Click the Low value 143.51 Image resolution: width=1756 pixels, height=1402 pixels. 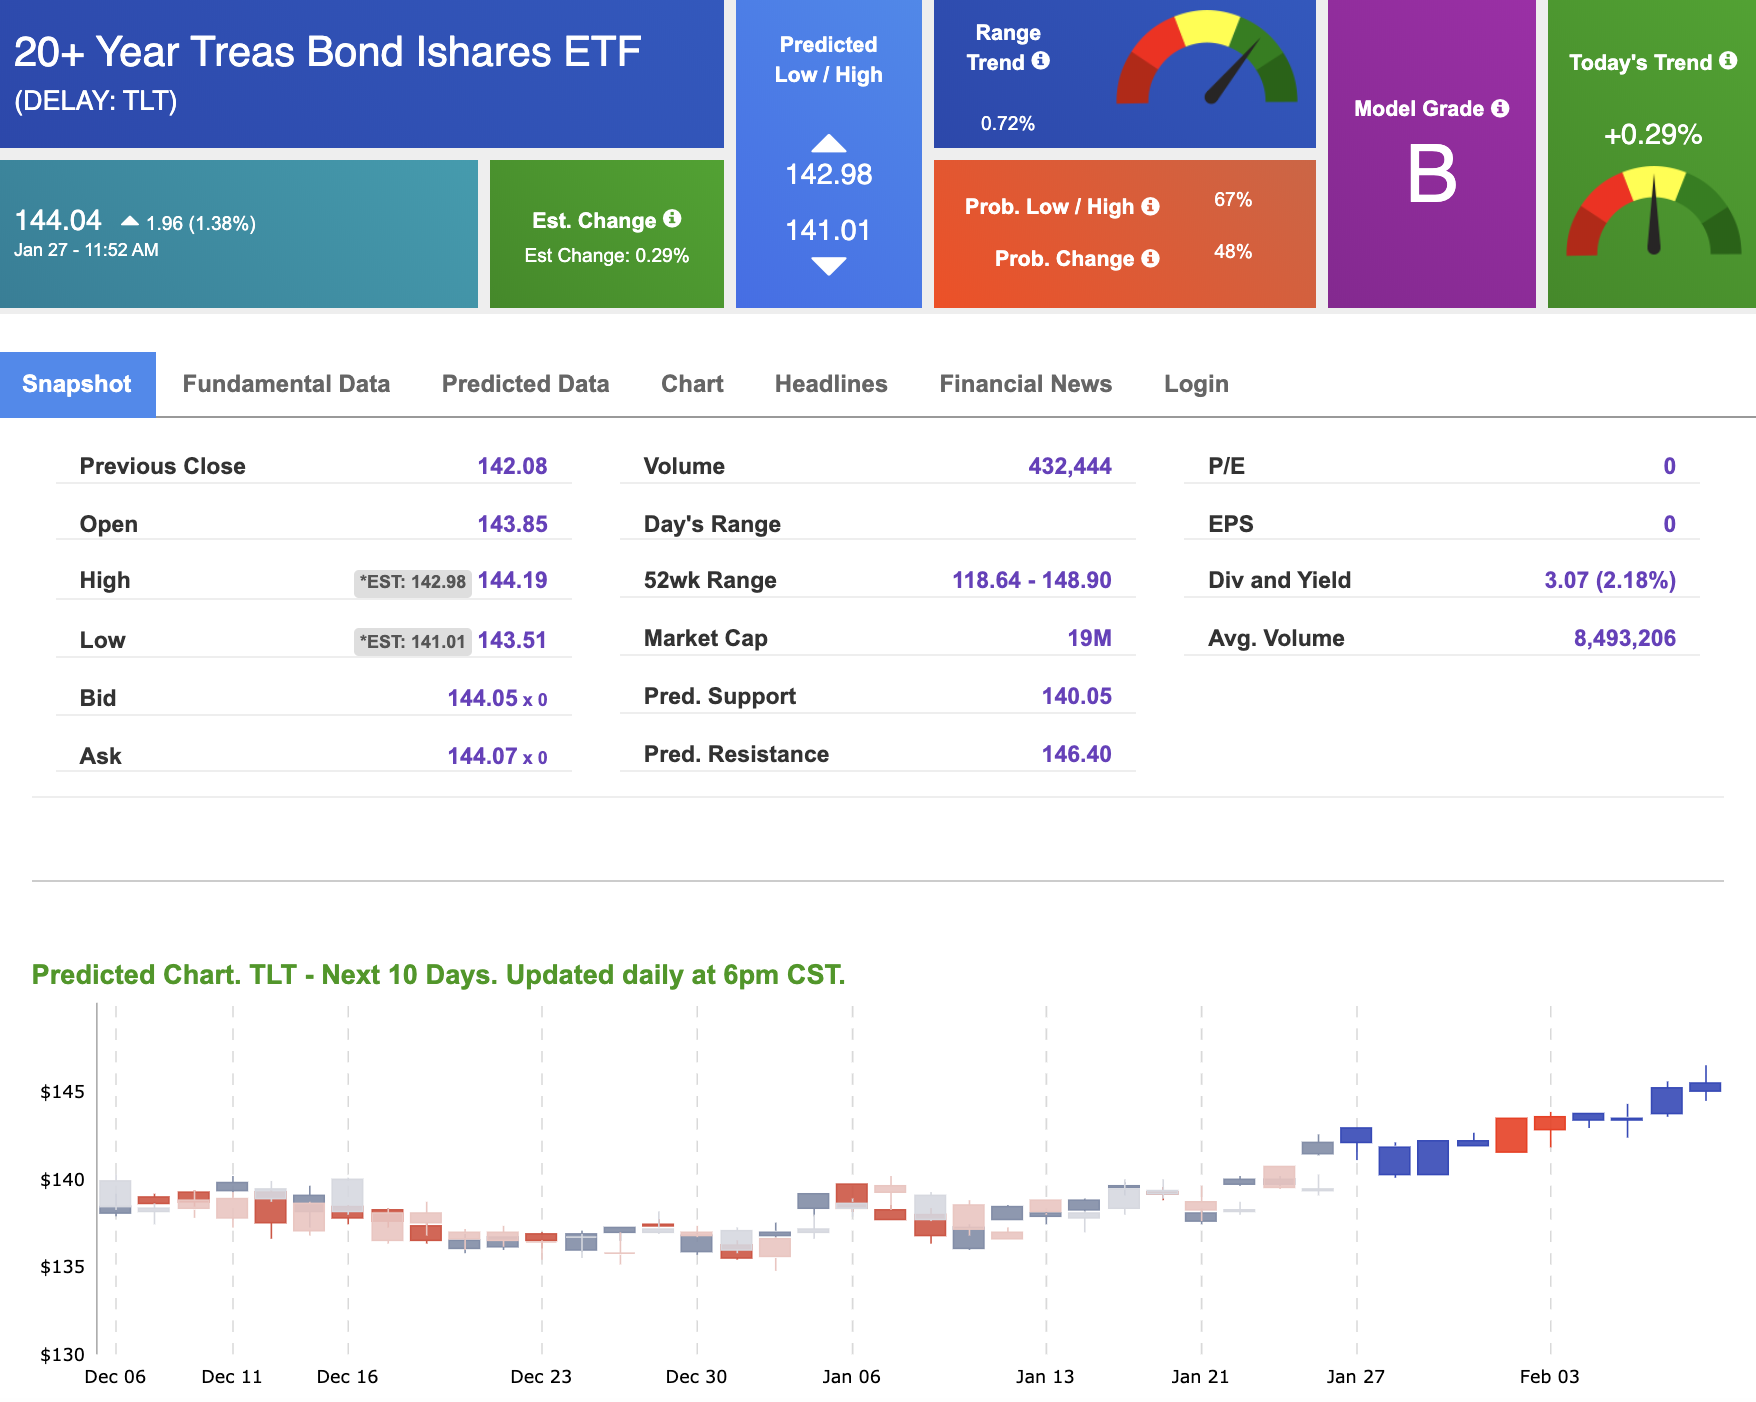pos(512,640)
